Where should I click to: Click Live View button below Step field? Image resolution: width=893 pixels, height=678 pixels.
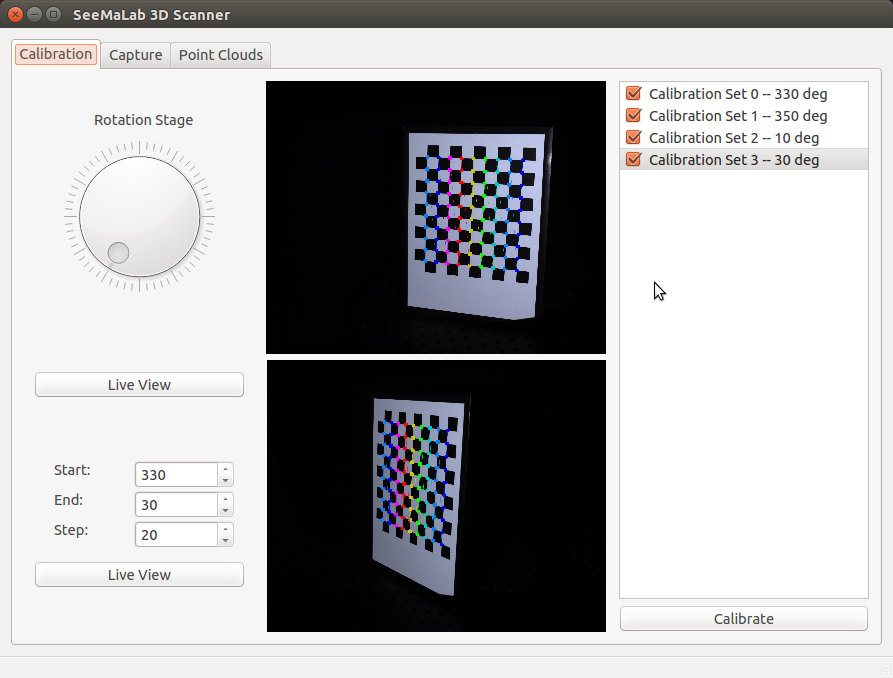point(140,574)
